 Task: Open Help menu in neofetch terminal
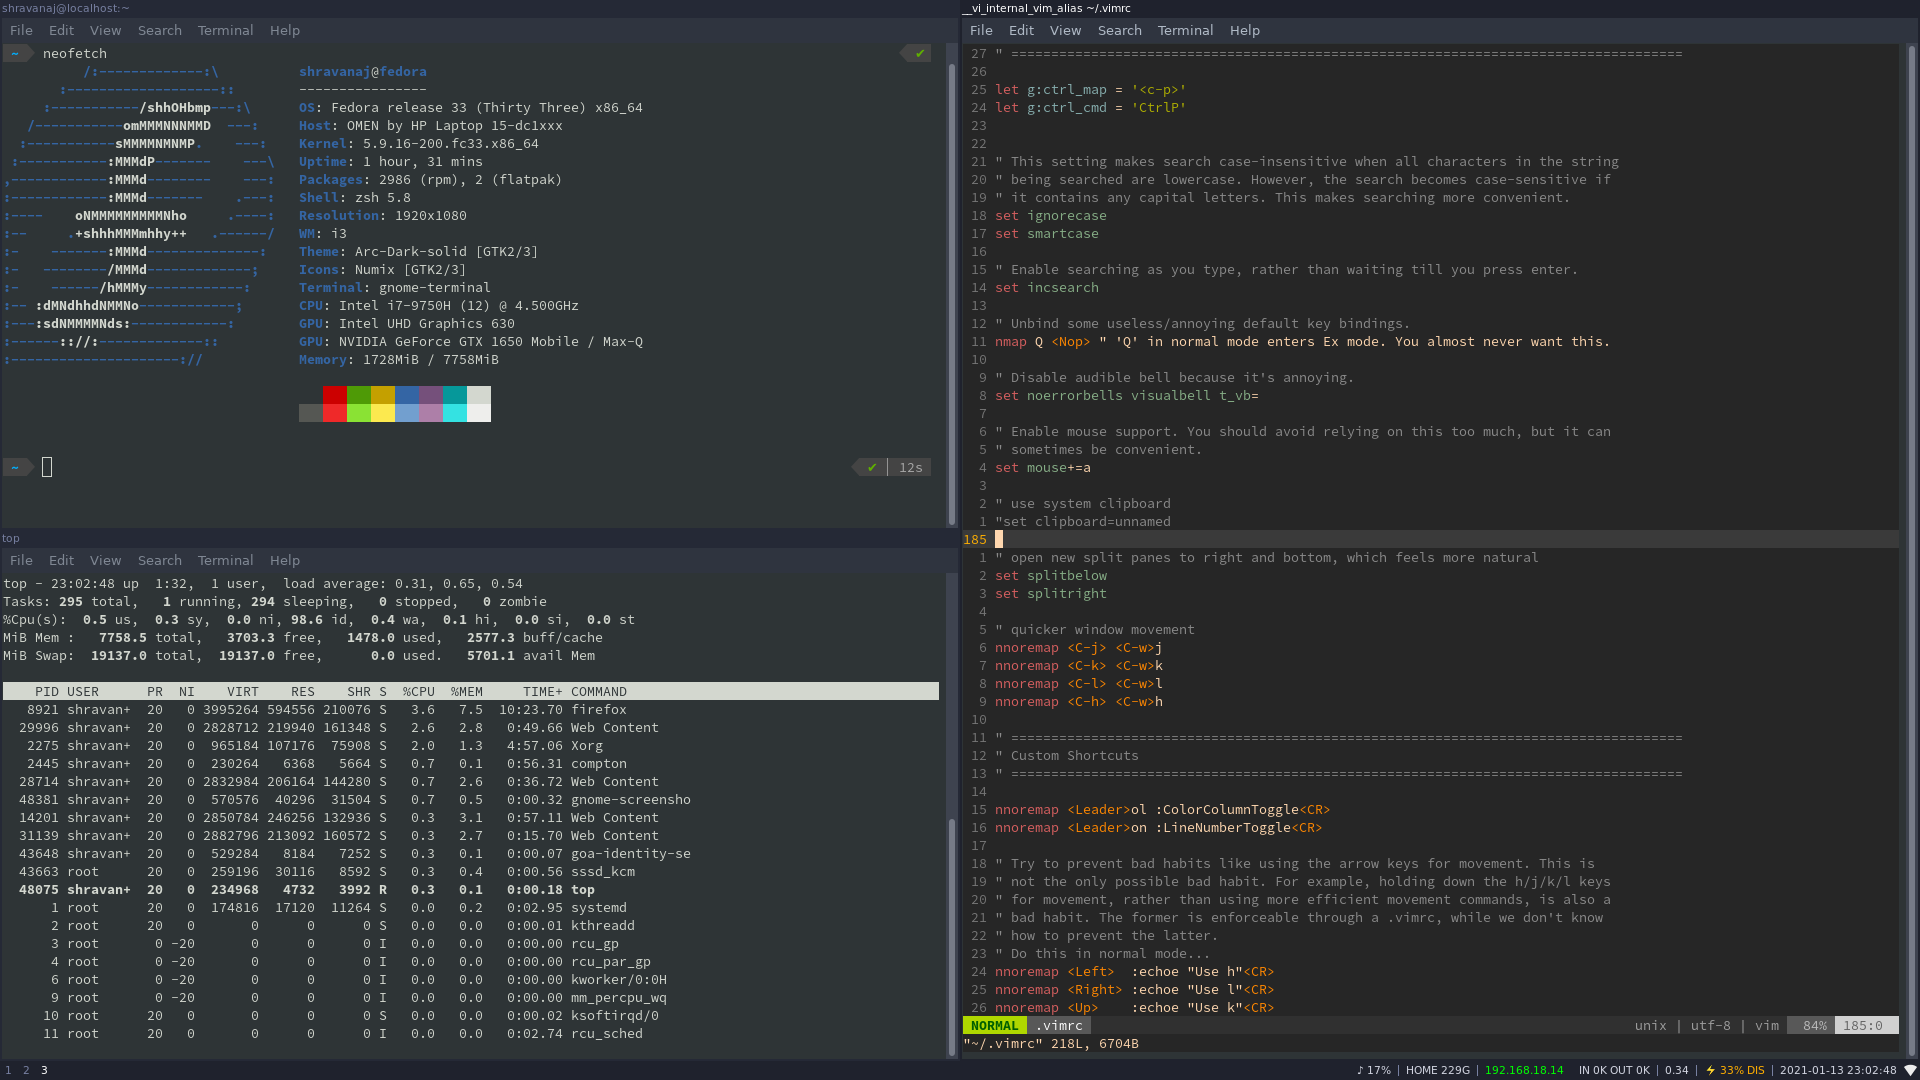pos(285,31)
